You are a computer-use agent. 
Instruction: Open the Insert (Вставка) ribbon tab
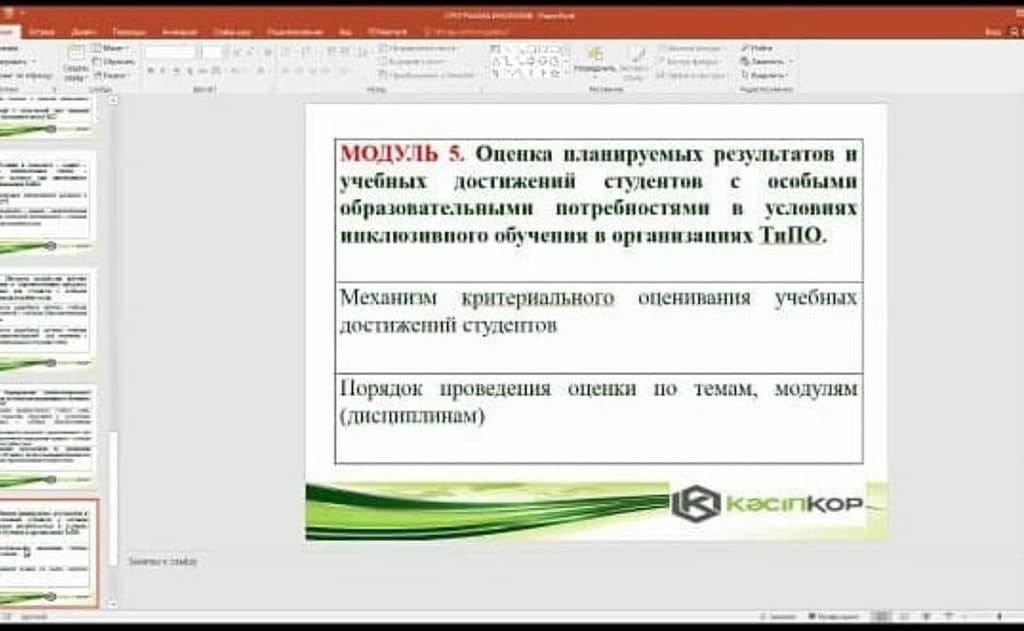42,32
